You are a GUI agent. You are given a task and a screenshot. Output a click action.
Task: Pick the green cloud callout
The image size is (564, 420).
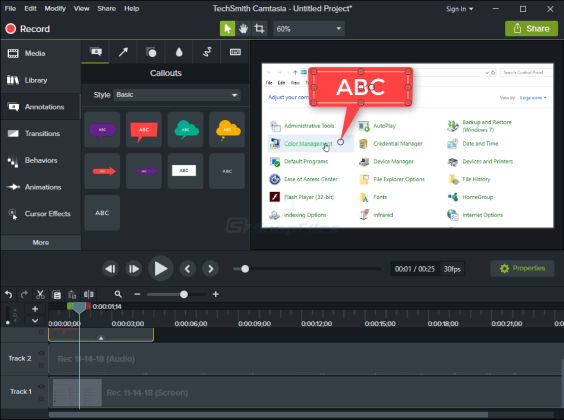[186, 129]
